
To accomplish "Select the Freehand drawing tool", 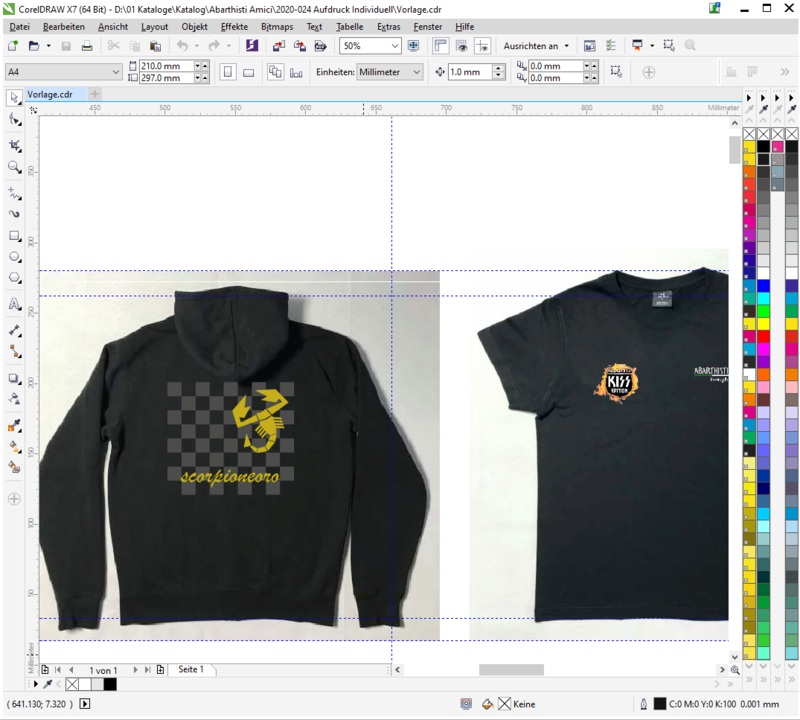I will (14, 193).
